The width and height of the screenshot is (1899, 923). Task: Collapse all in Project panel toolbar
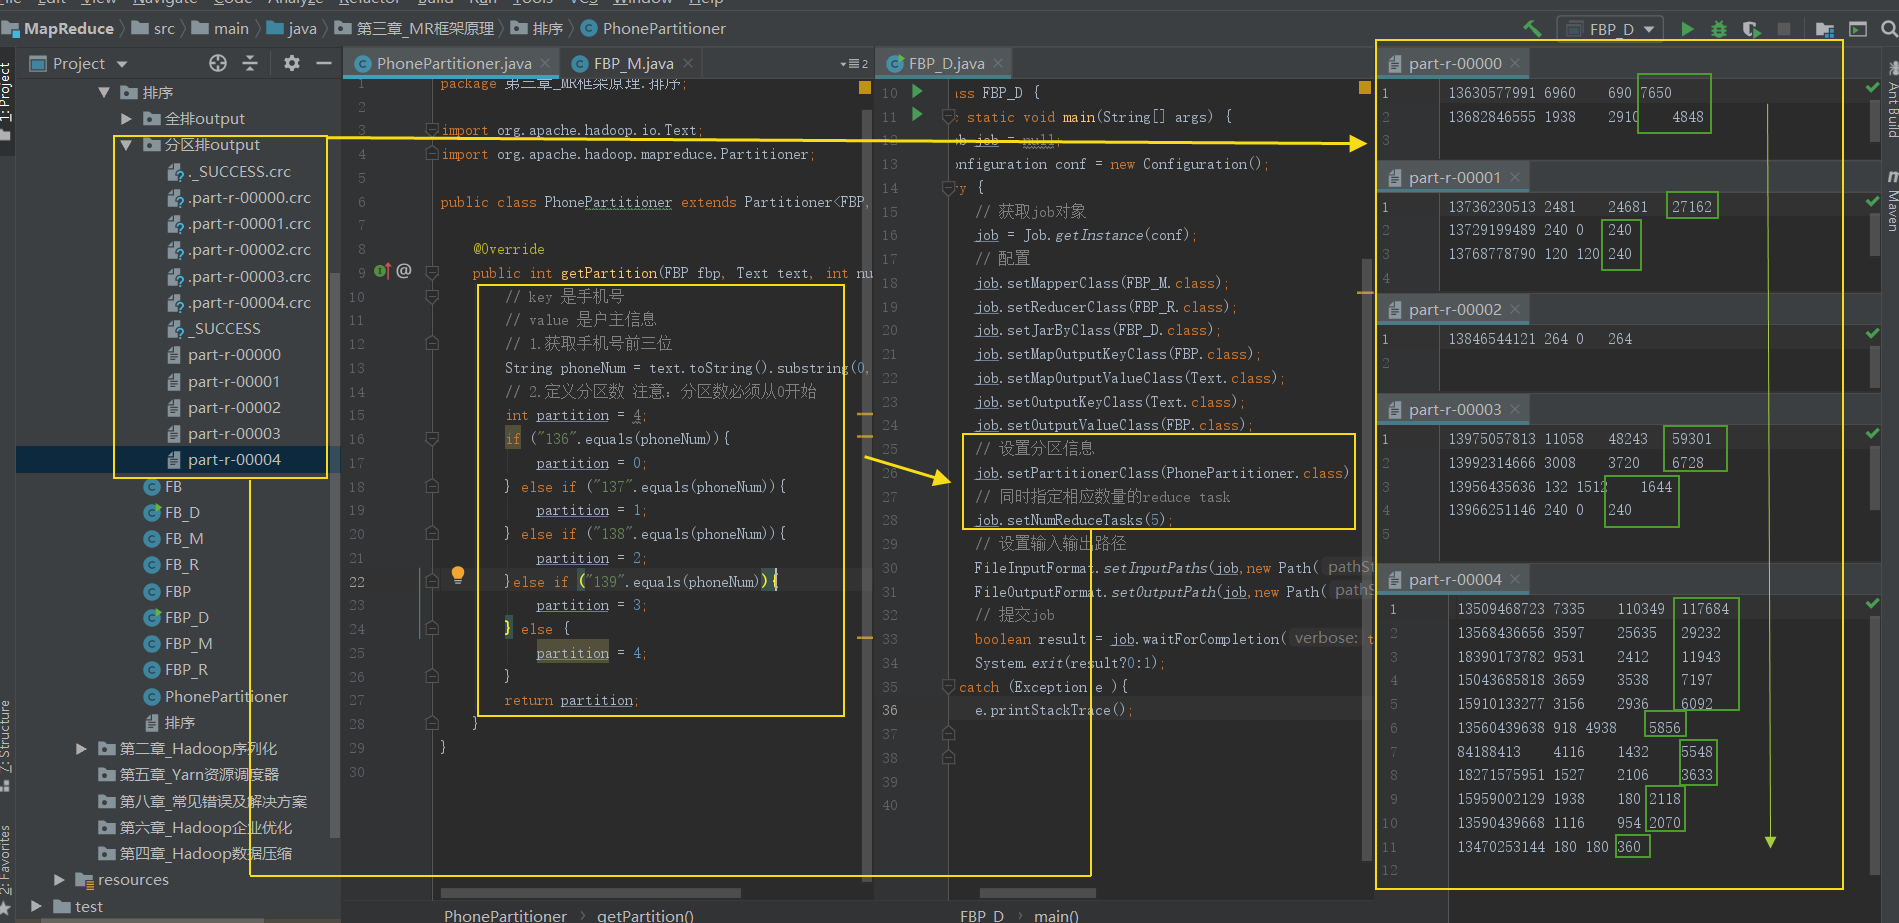250,63
